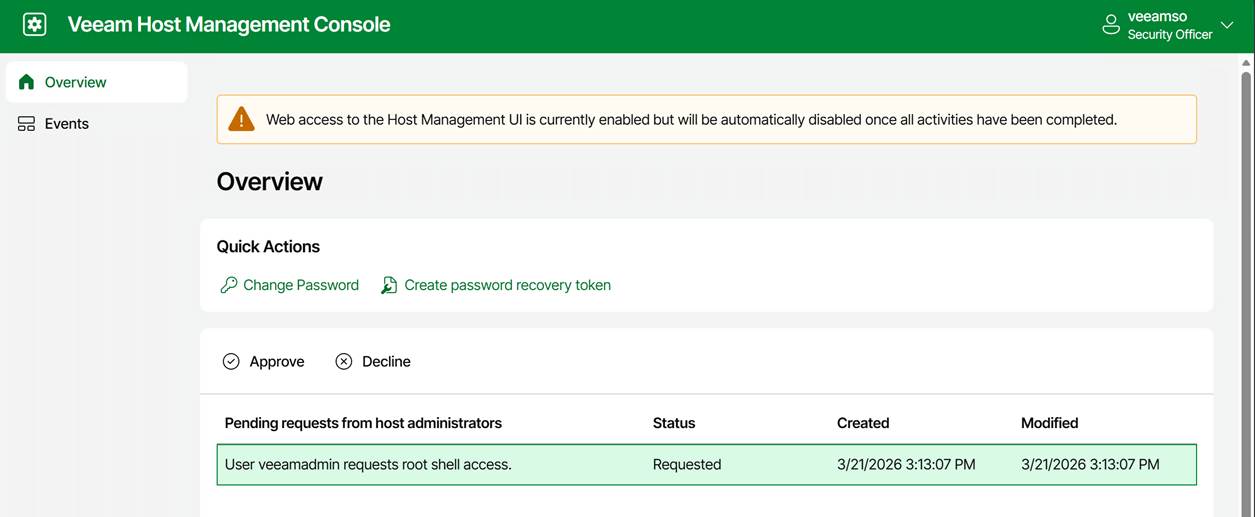Click the Approve checkmark circle icon
This screenshot has height=517, width=1255.
231,361
